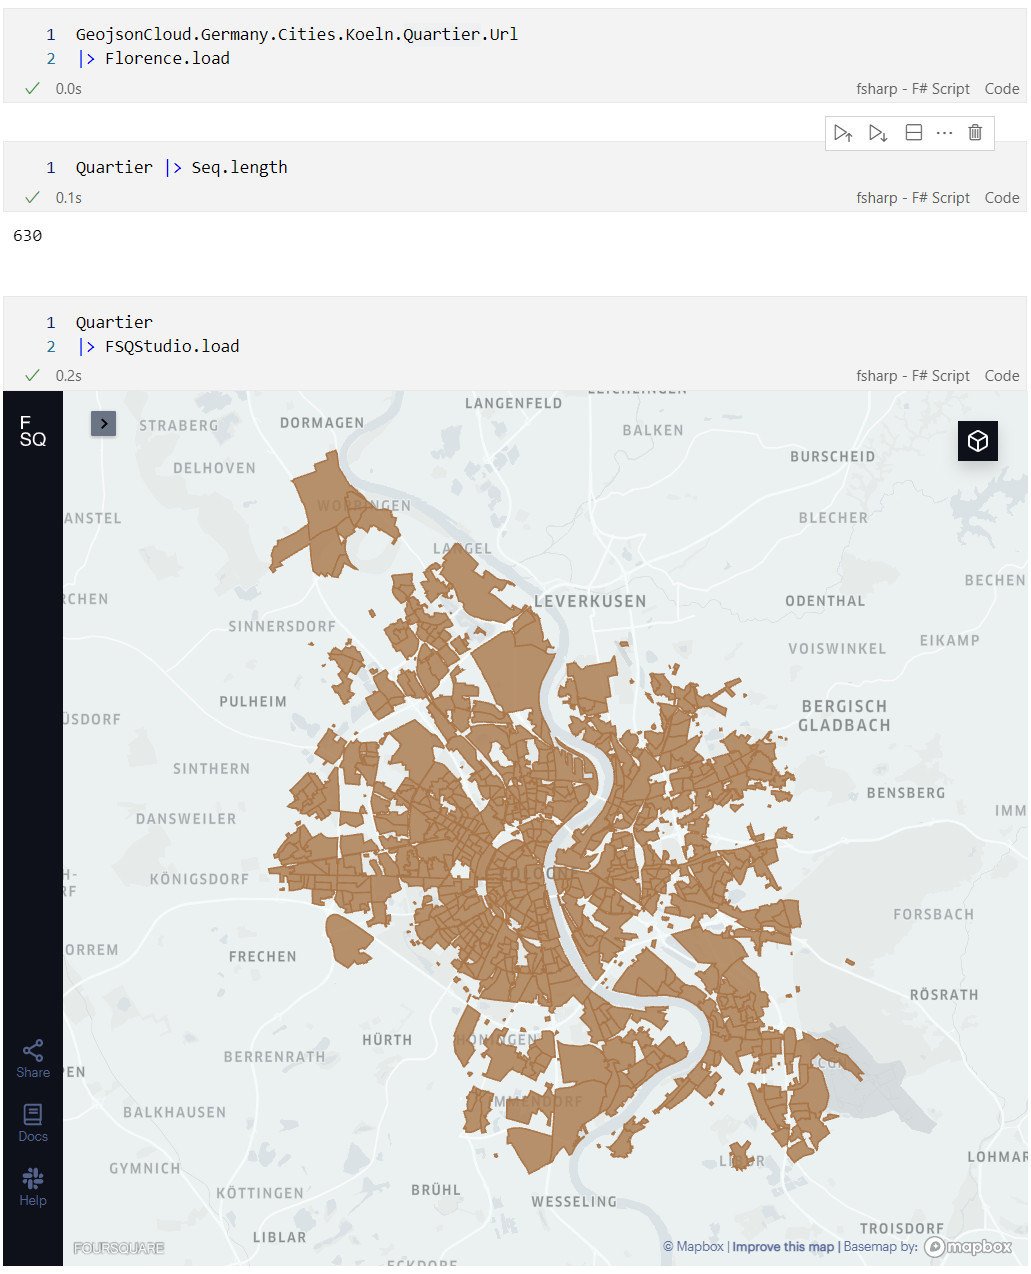
Task: Click Code label of the Florence.load cell
Action: (x=1002, y=89)
